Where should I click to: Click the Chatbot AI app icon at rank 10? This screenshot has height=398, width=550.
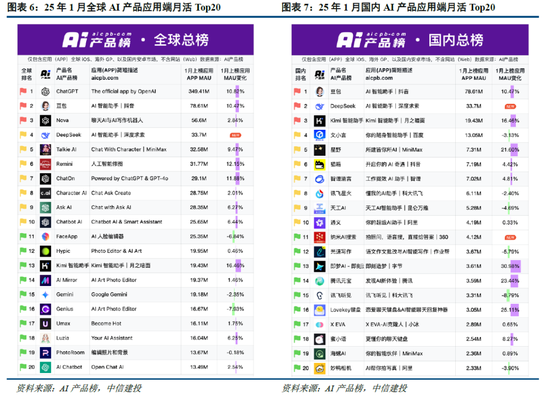point(45,222)
